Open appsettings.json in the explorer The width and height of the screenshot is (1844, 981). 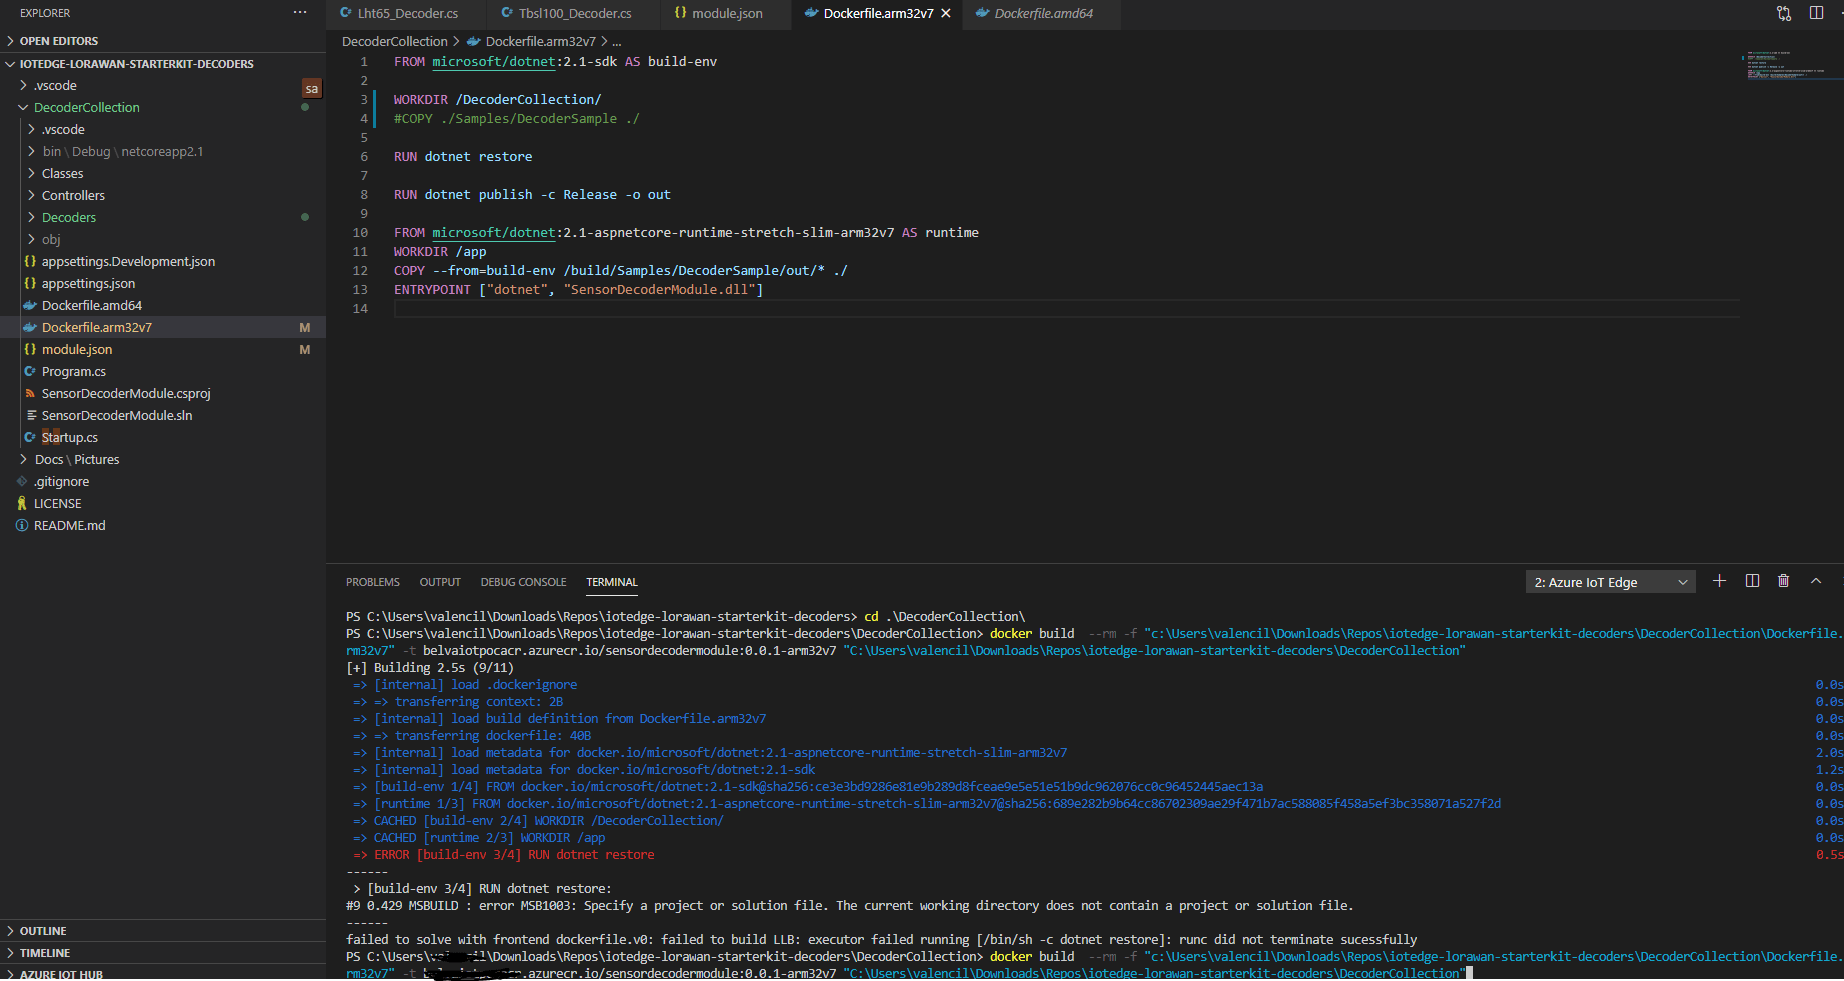pos(163,283)
